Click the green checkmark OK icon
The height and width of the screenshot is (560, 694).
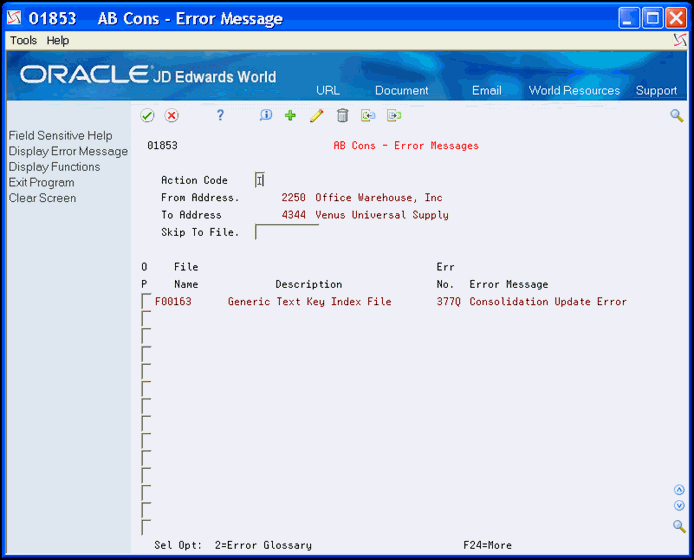147,116
